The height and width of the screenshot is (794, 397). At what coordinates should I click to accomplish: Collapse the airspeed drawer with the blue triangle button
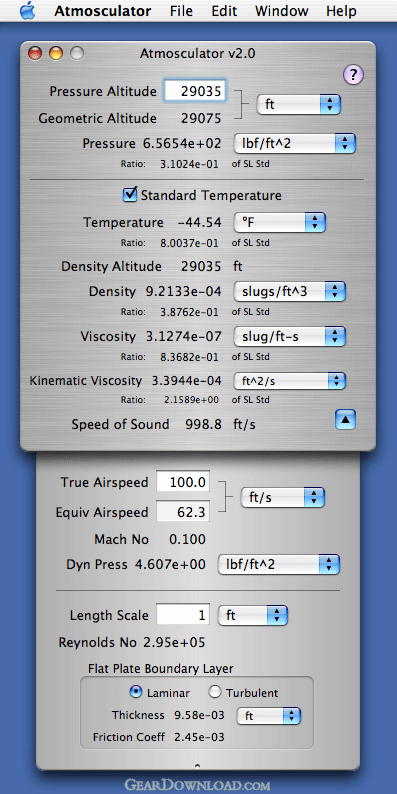[345, 419]
